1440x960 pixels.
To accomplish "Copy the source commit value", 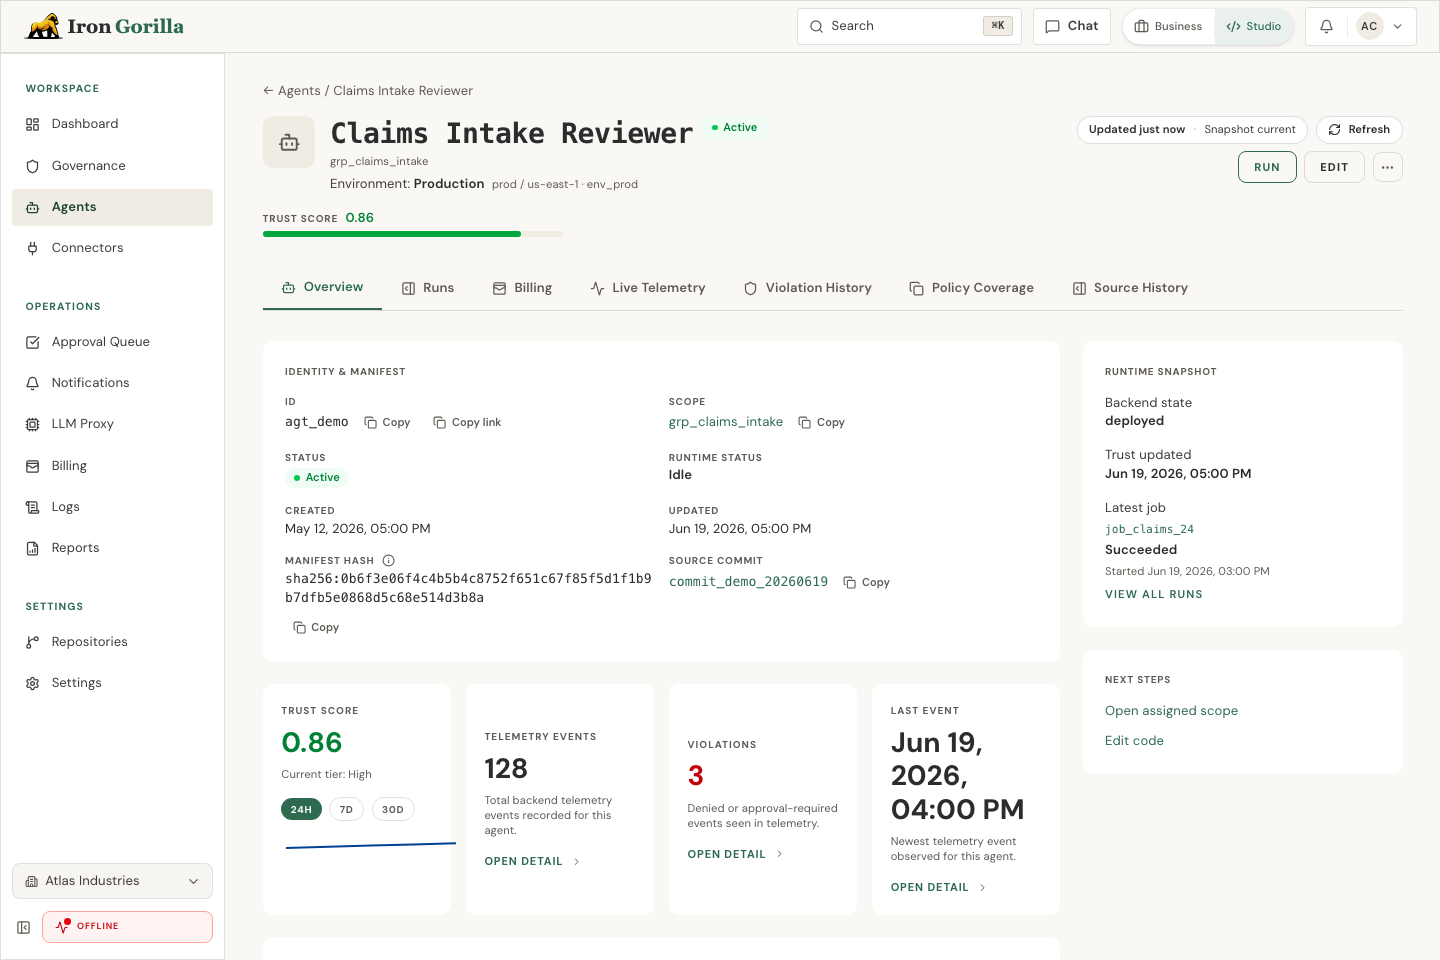I will point(866,582).
